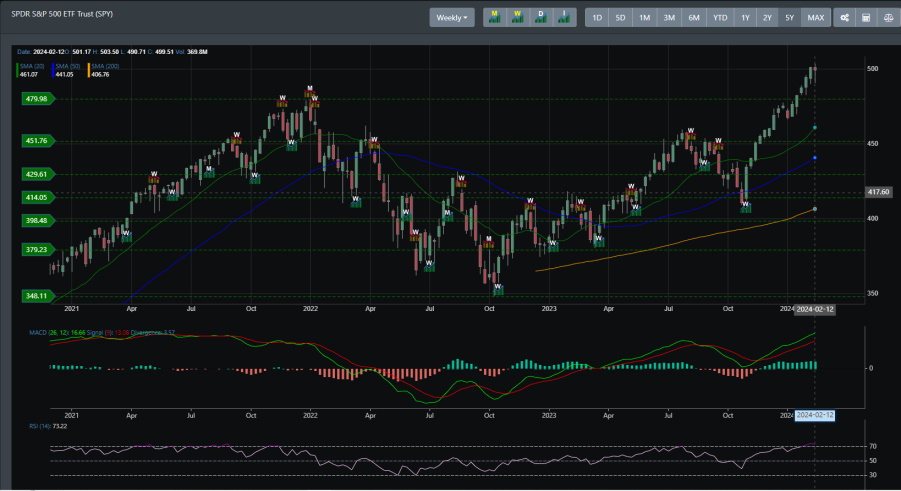Click the Vol 369.8M value in the header

click(x=191, y=52)
